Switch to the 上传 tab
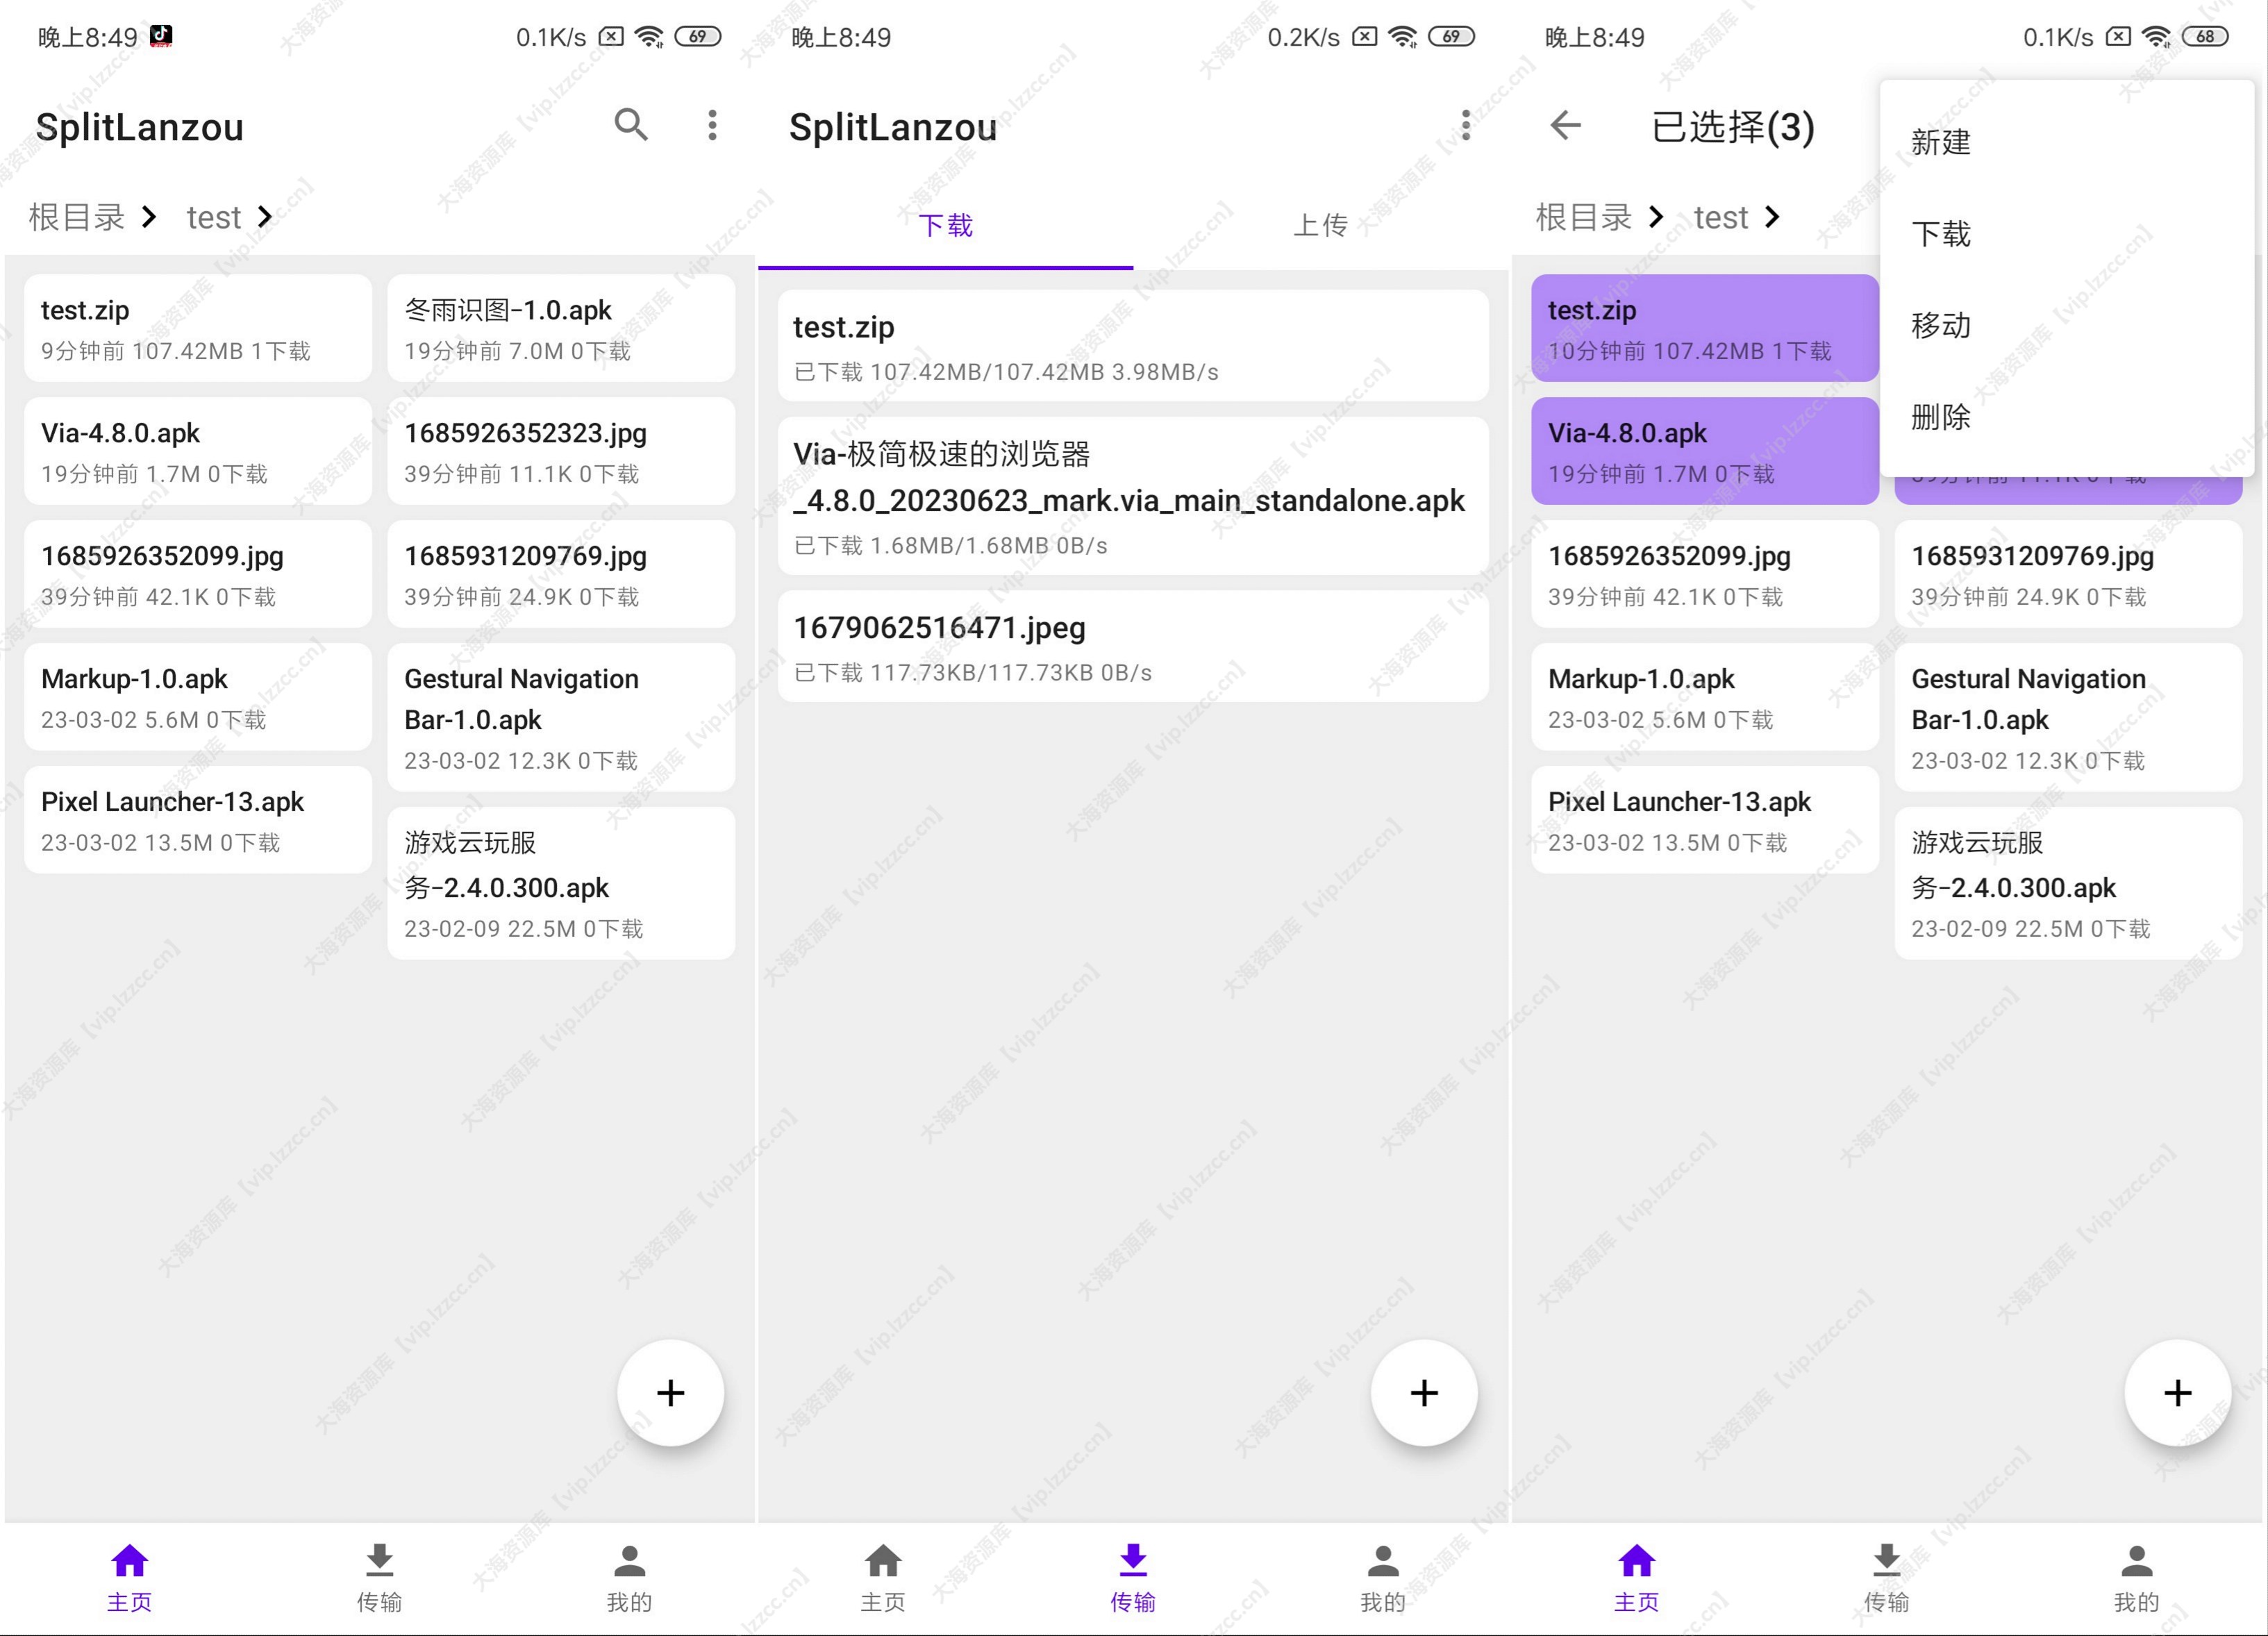This screenshot has width=2268, height=1636. 1320,225
